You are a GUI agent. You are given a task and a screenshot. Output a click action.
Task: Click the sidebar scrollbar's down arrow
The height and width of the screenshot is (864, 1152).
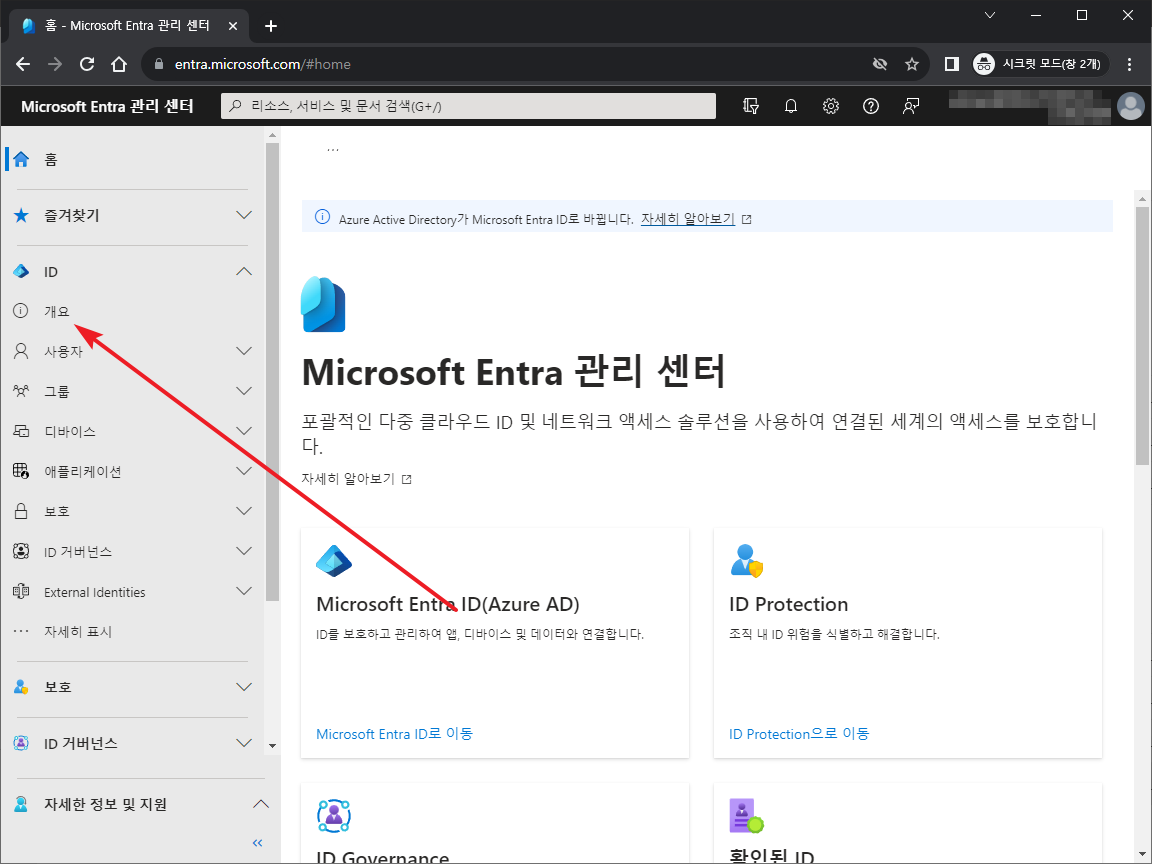272,746
